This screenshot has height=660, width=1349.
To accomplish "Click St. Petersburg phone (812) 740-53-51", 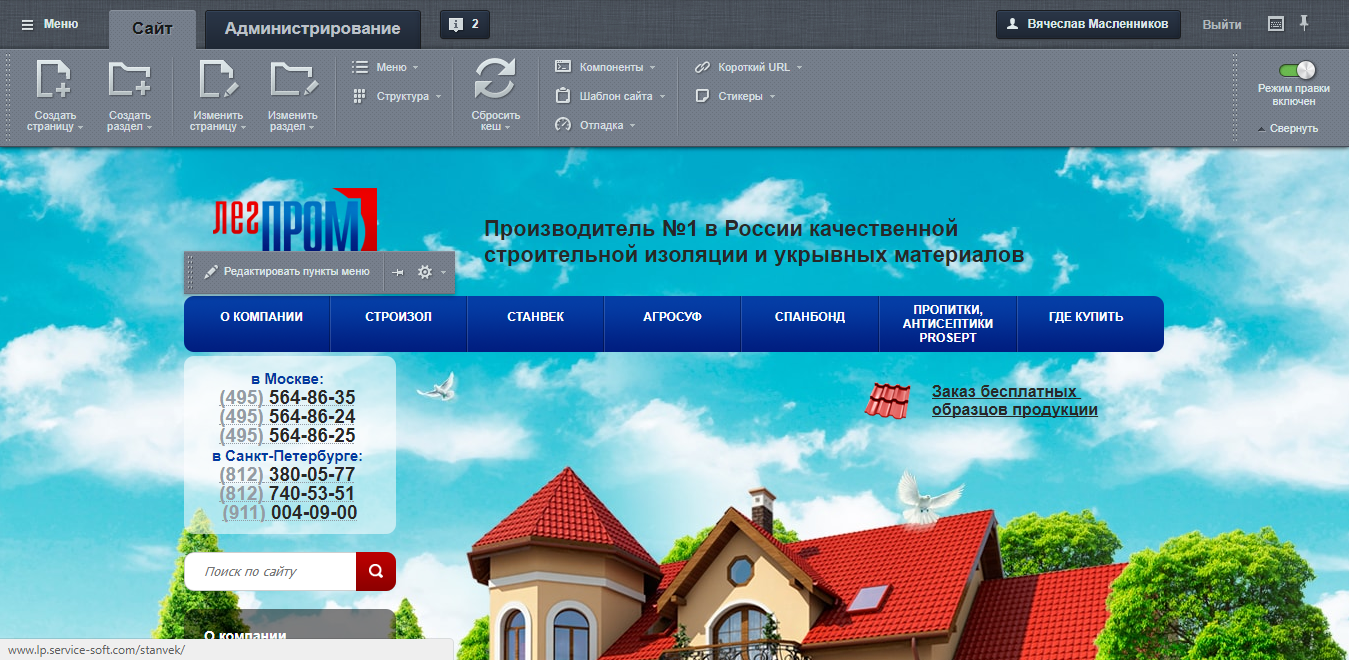I will [288, 493].
